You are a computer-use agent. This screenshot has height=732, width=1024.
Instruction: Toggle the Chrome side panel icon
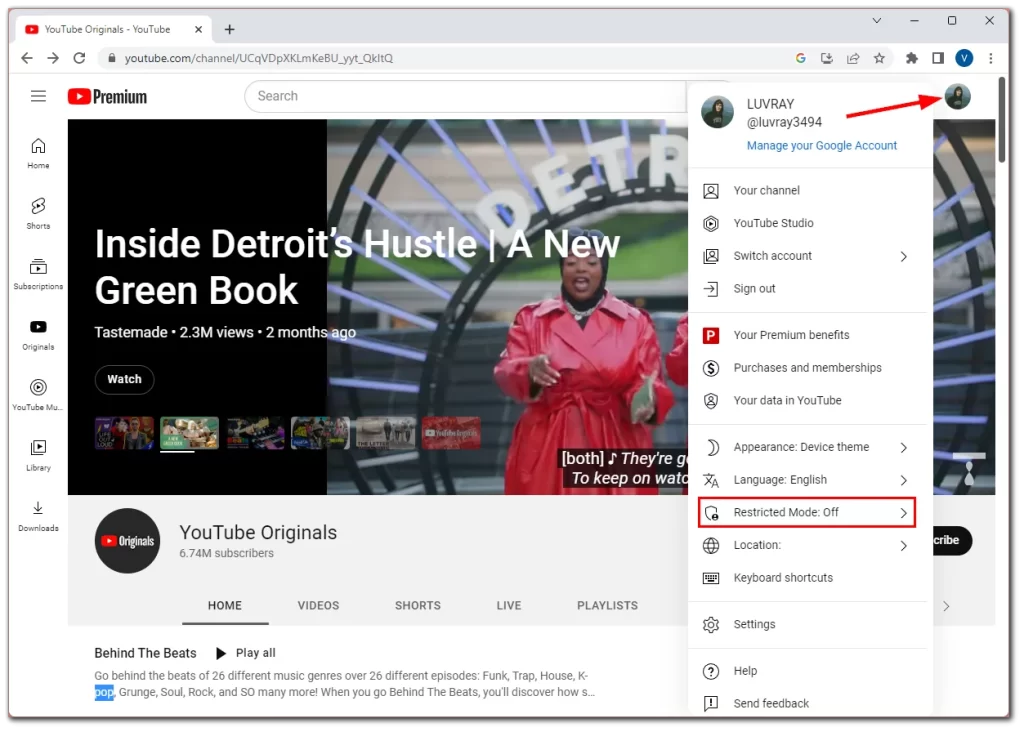(938, 58)
